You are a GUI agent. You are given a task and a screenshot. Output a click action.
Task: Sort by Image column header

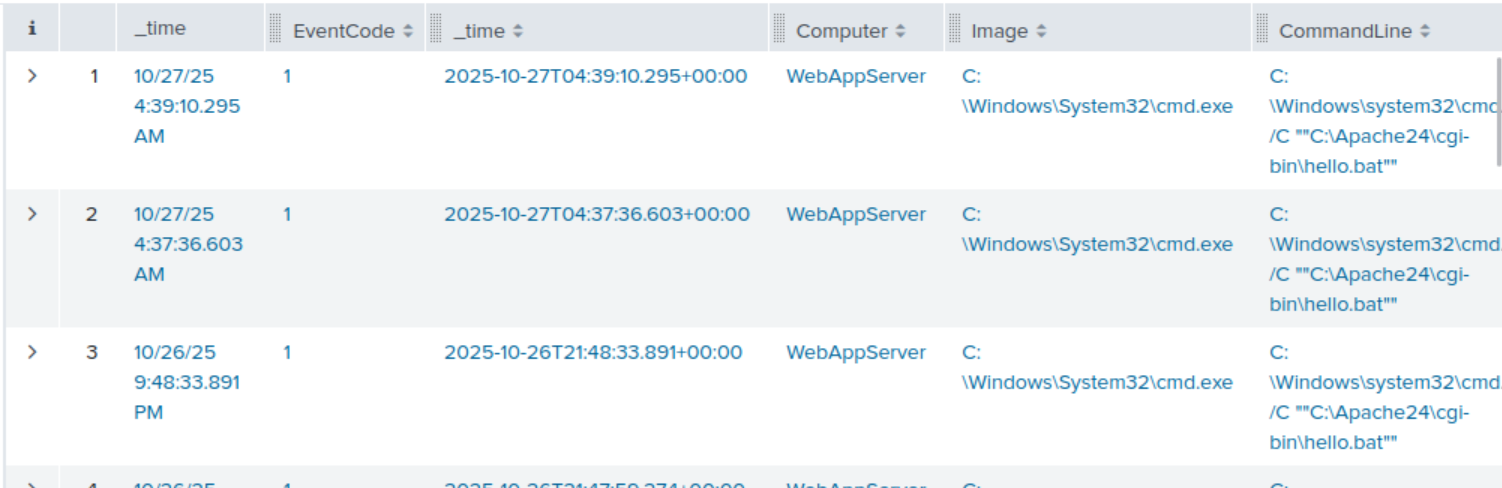coord(1008,31)
